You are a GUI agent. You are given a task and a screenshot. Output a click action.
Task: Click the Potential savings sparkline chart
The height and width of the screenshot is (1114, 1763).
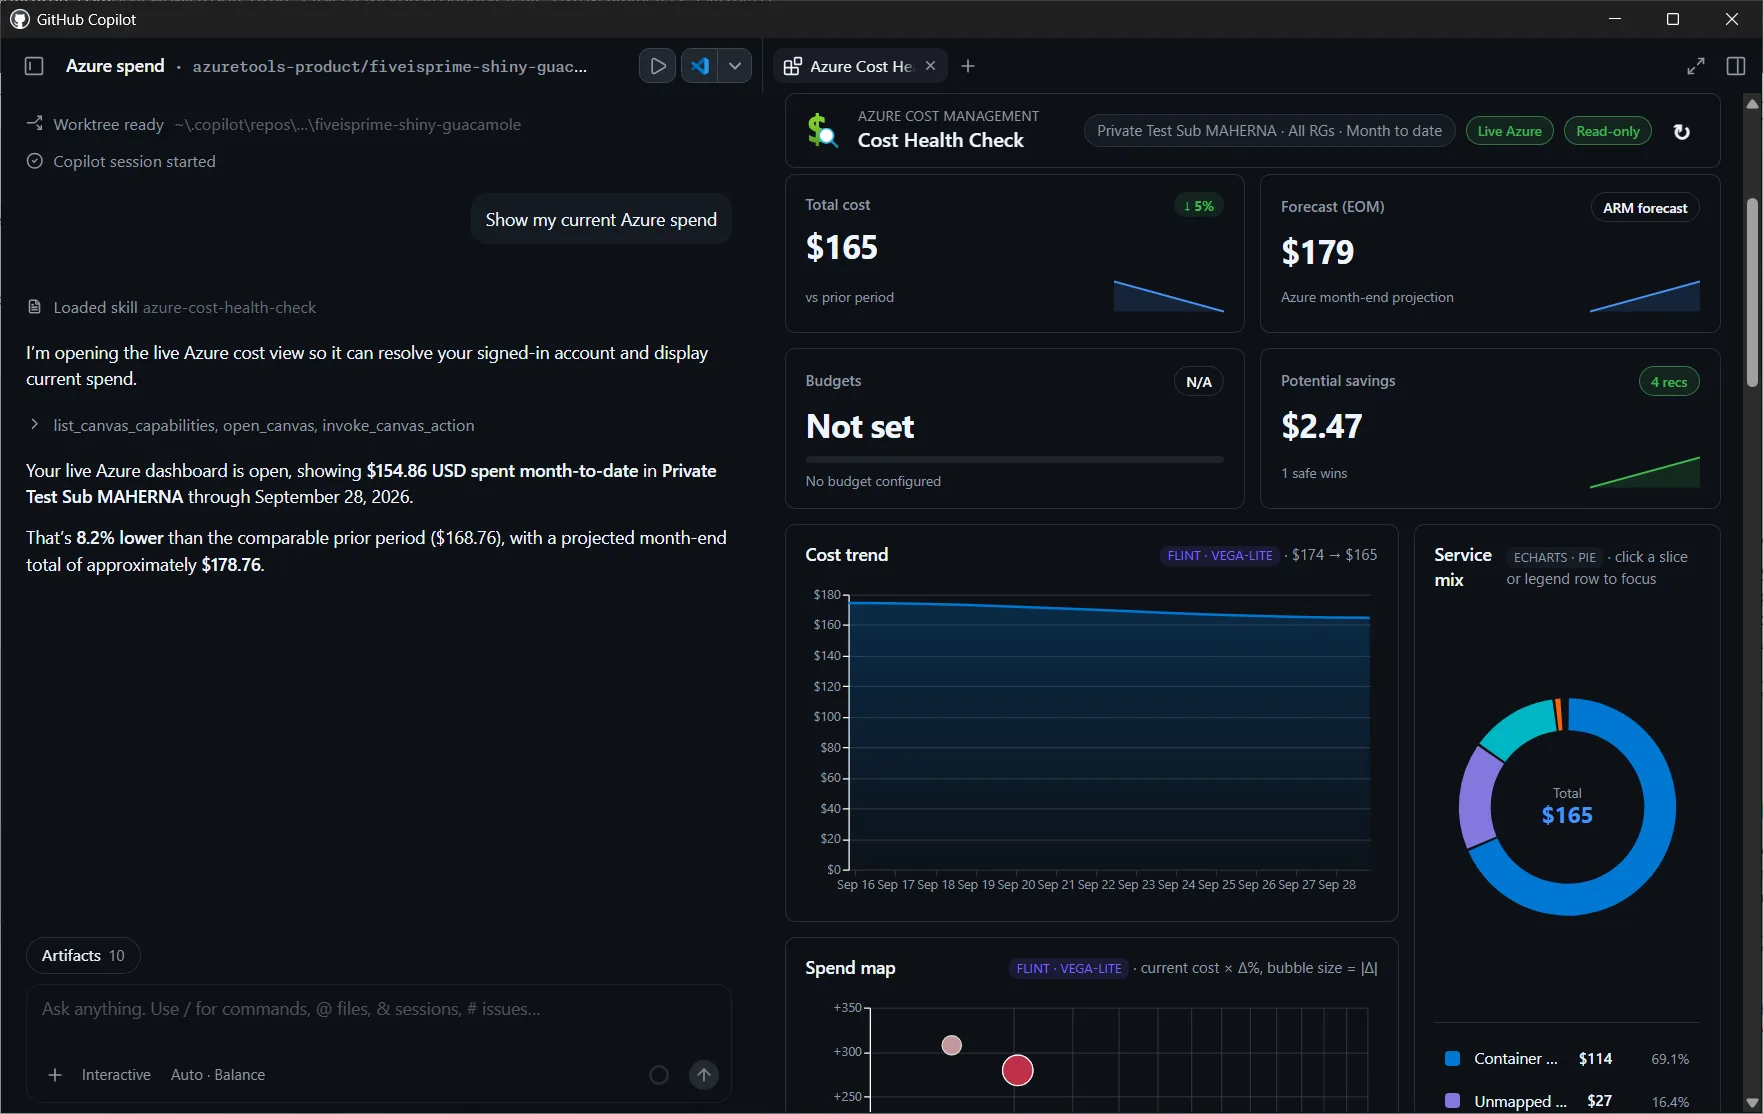click(1644, 472)
